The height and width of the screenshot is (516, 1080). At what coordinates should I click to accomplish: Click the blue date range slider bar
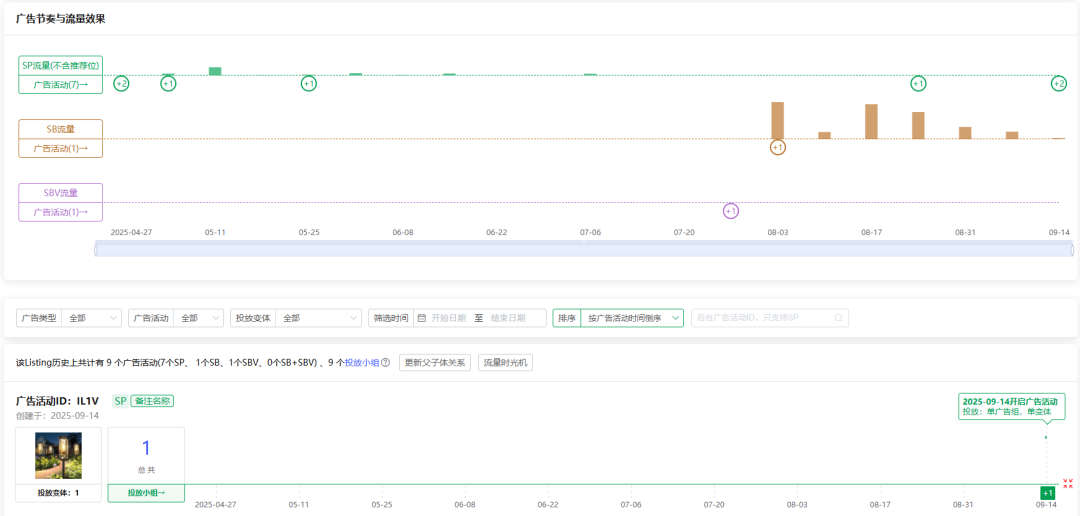(x=584, y=250)
